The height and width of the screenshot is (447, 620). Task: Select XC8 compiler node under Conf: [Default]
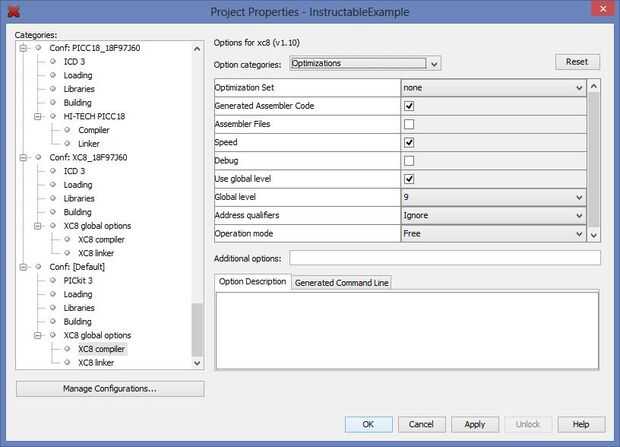tap(101, 349)
